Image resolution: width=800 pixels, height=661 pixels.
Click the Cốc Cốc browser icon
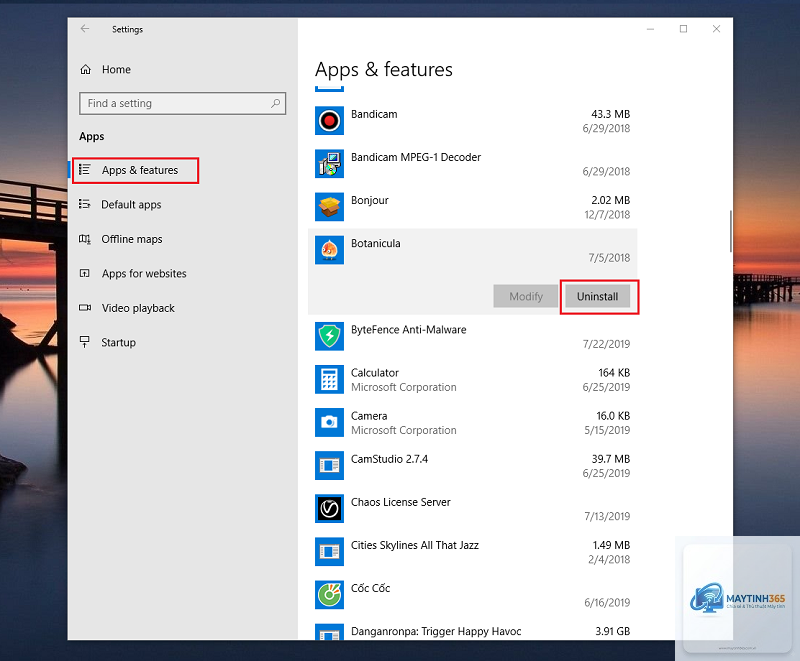pyautogui.click(x=329, y=595)
